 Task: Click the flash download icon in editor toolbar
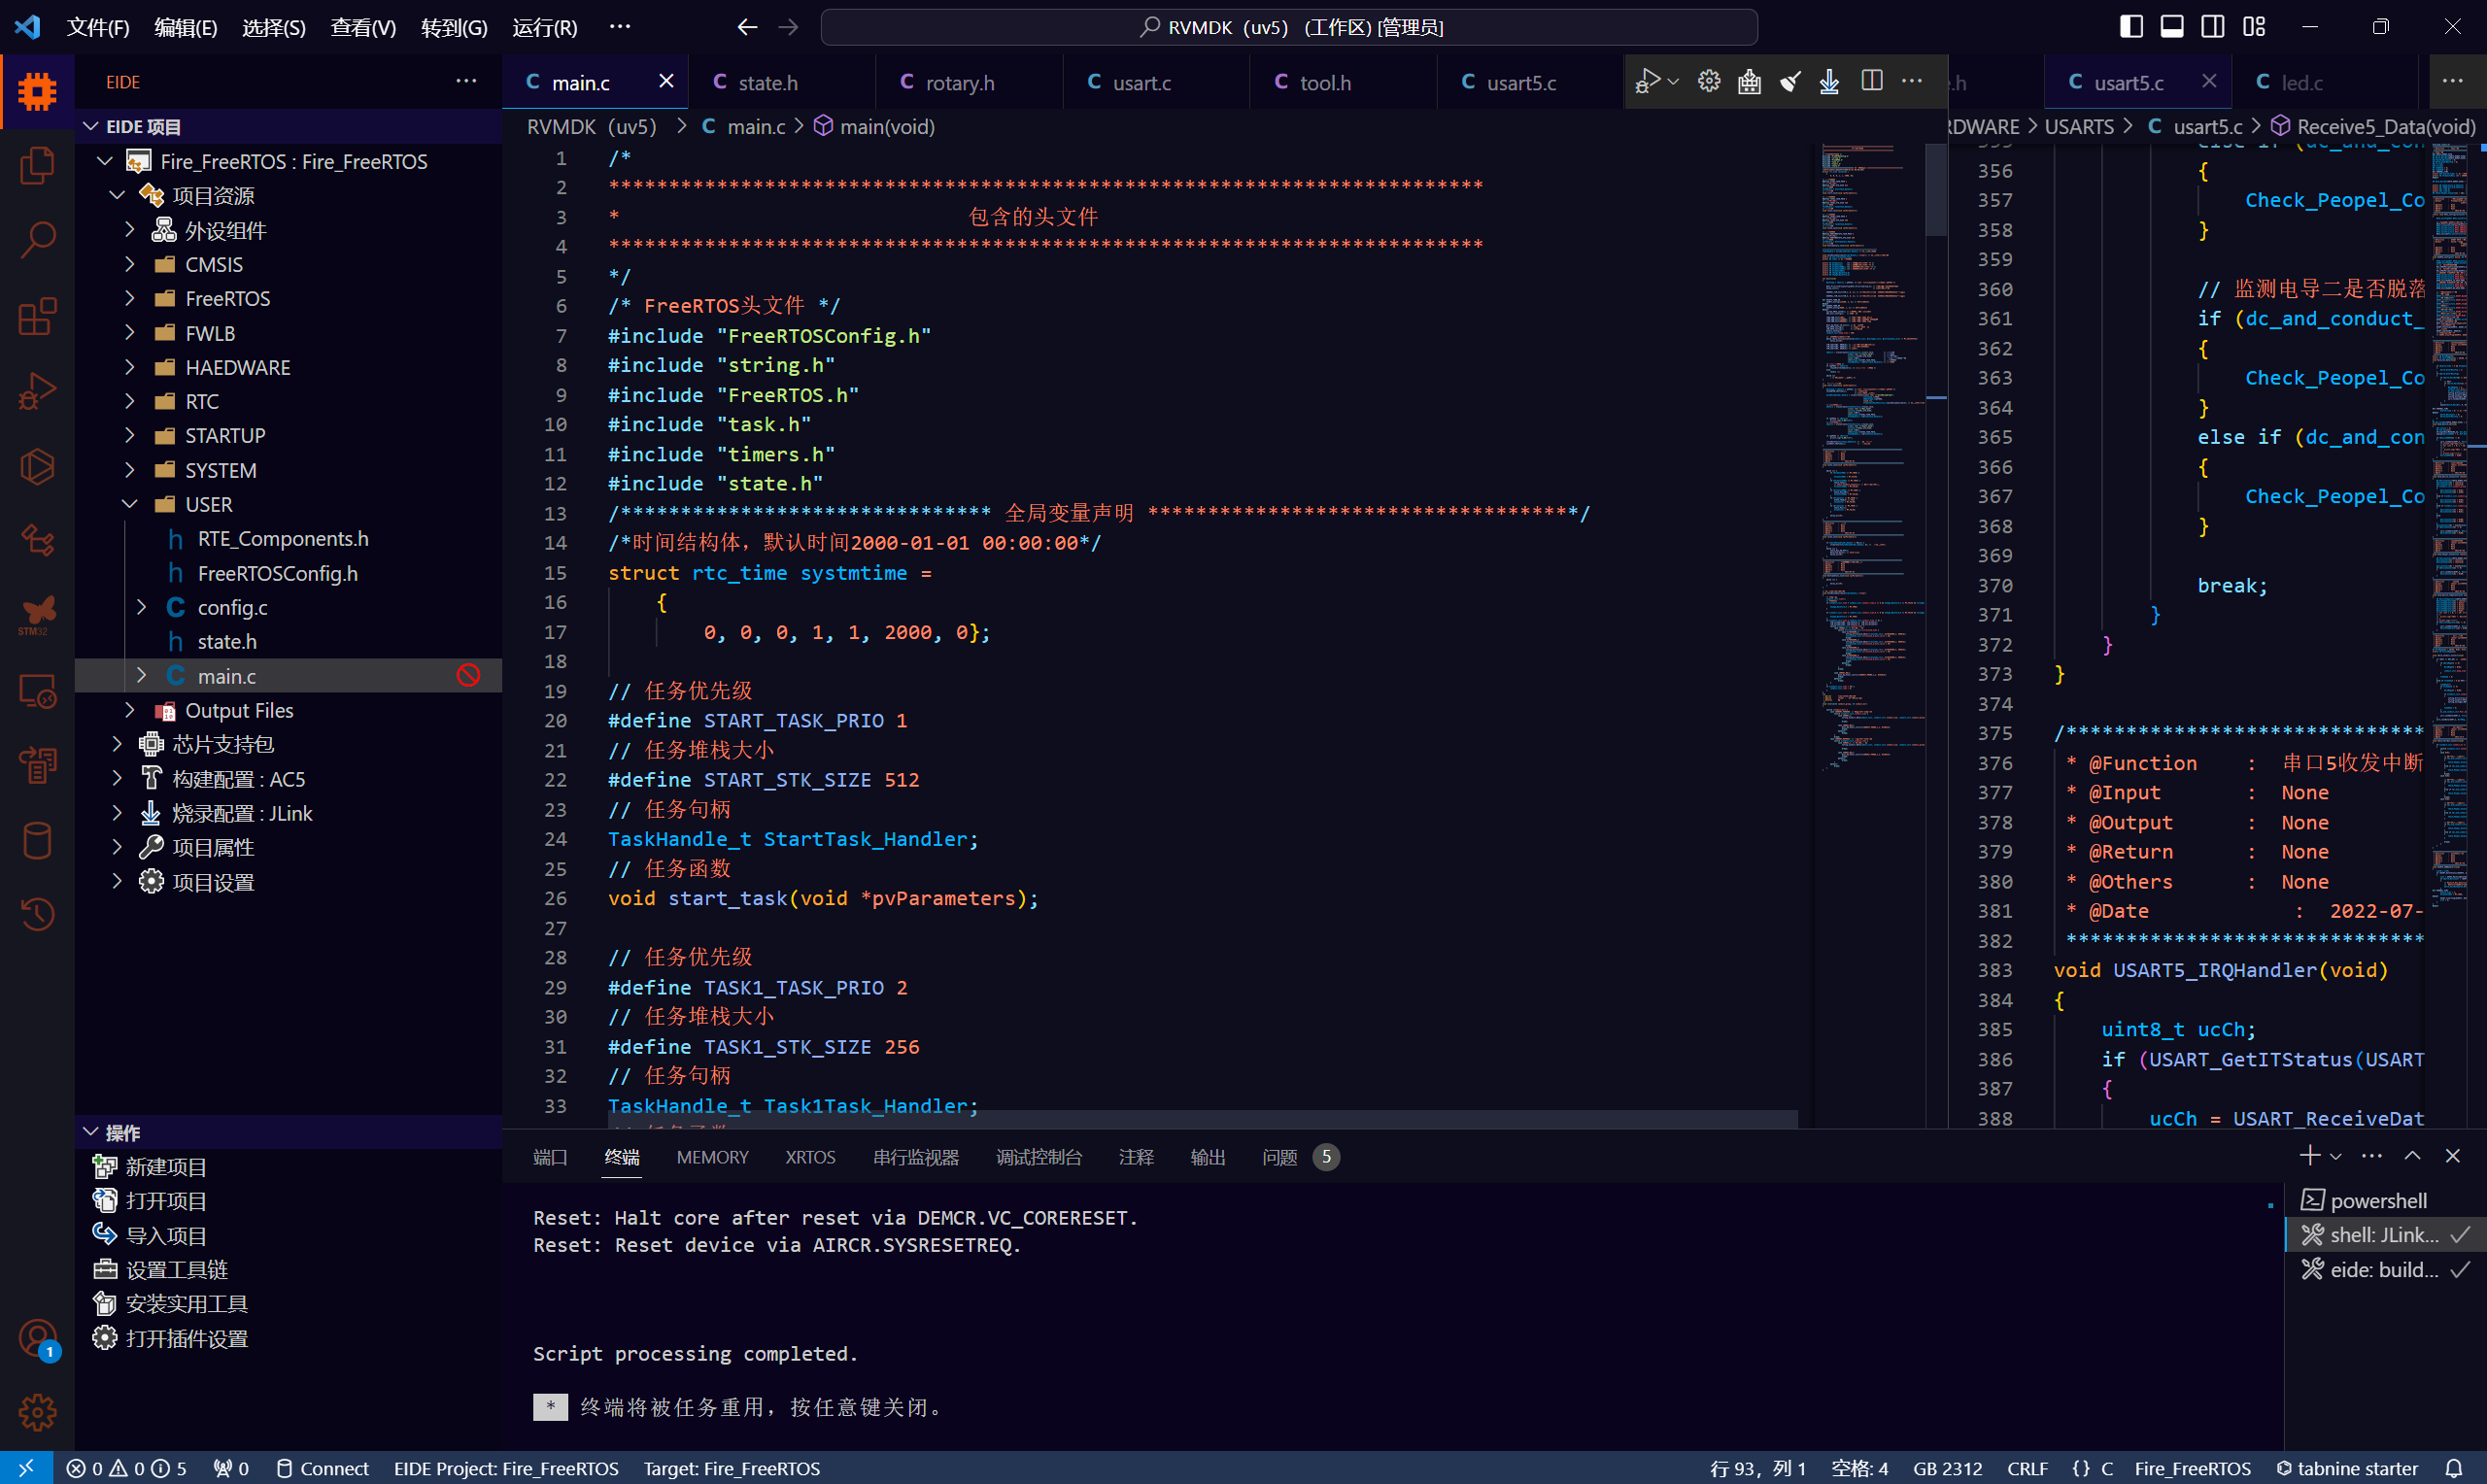[1829, 81]
